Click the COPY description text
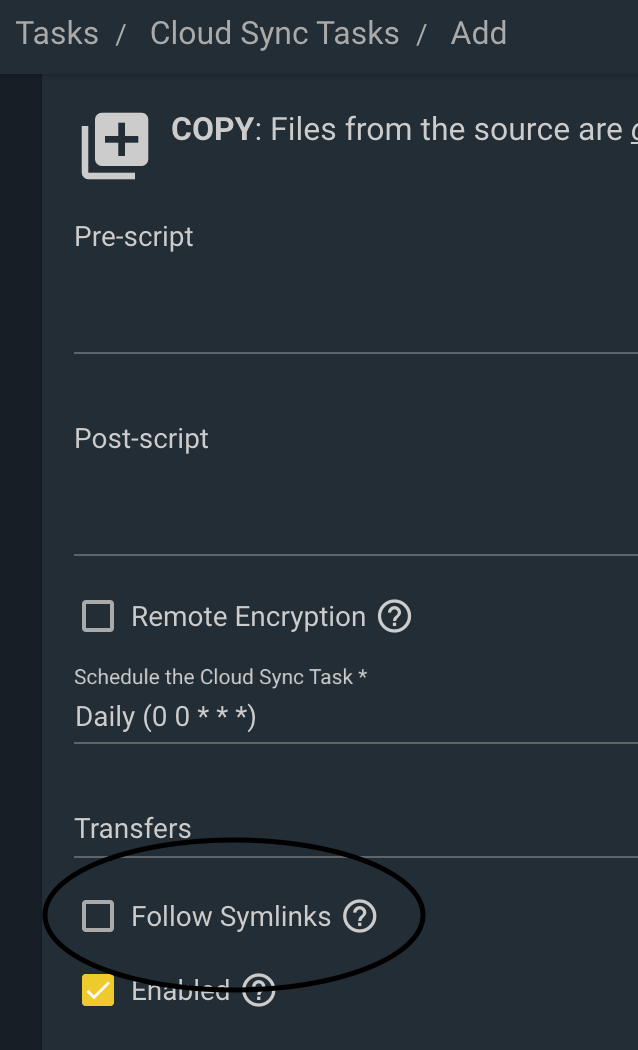The width and height of the screenshot is (638, 1050). click(x=404, y=129)
